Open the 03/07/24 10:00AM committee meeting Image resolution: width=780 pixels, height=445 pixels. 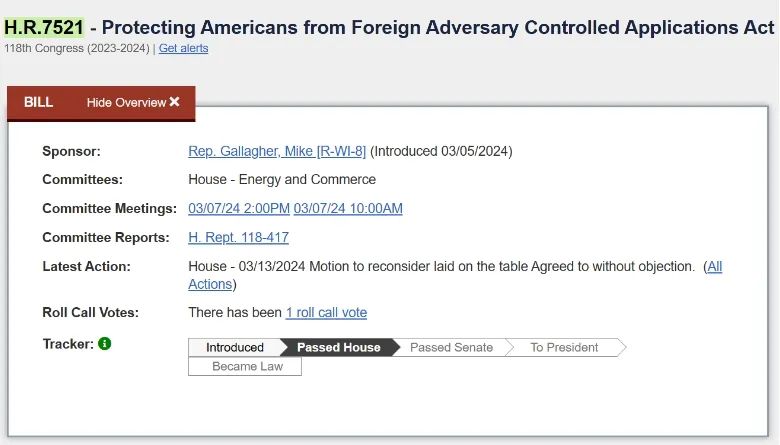(348, 208)
